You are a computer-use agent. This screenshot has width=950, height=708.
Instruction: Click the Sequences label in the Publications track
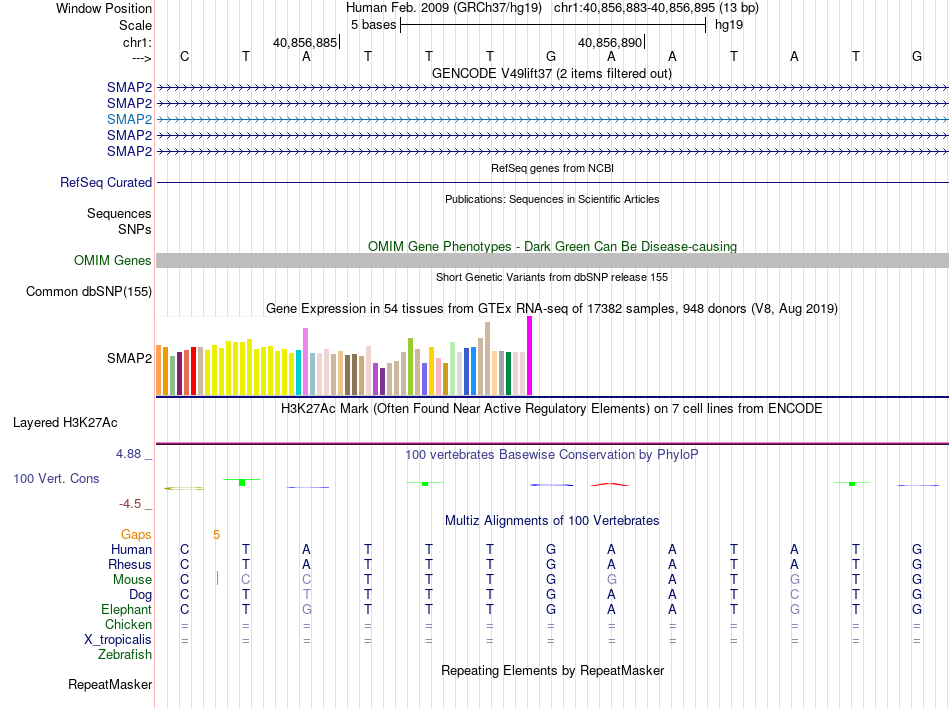coord(119,213)
